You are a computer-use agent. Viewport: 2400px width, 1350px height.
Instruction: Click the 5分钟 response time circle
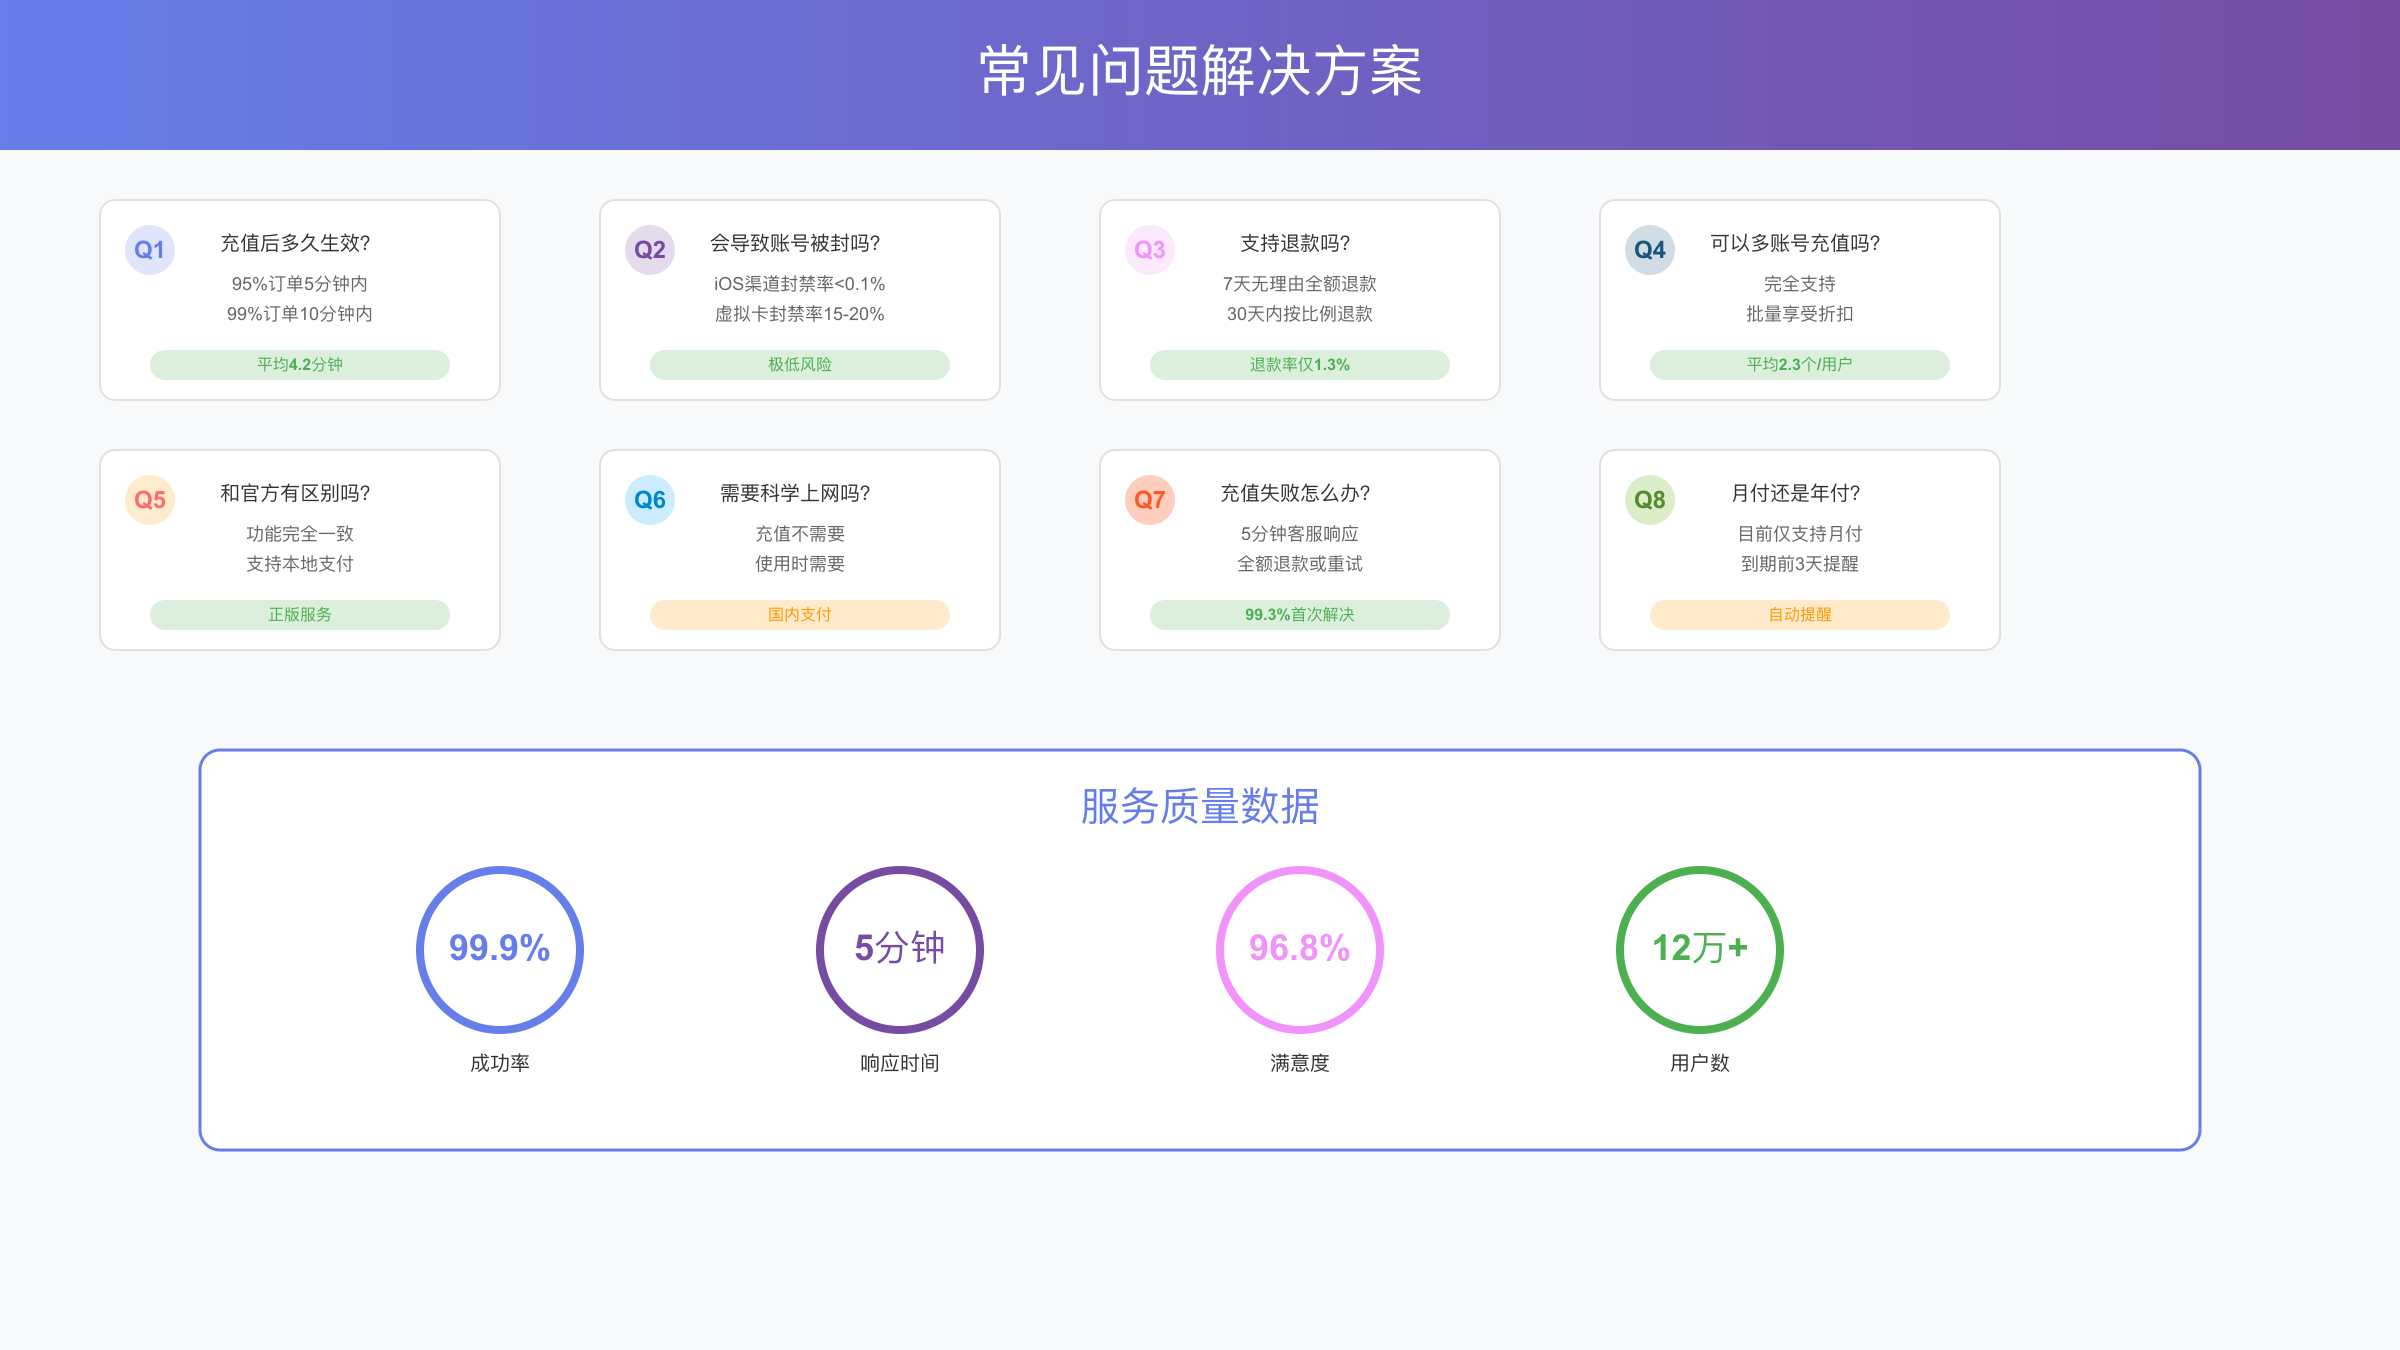(x=900, y=949)
